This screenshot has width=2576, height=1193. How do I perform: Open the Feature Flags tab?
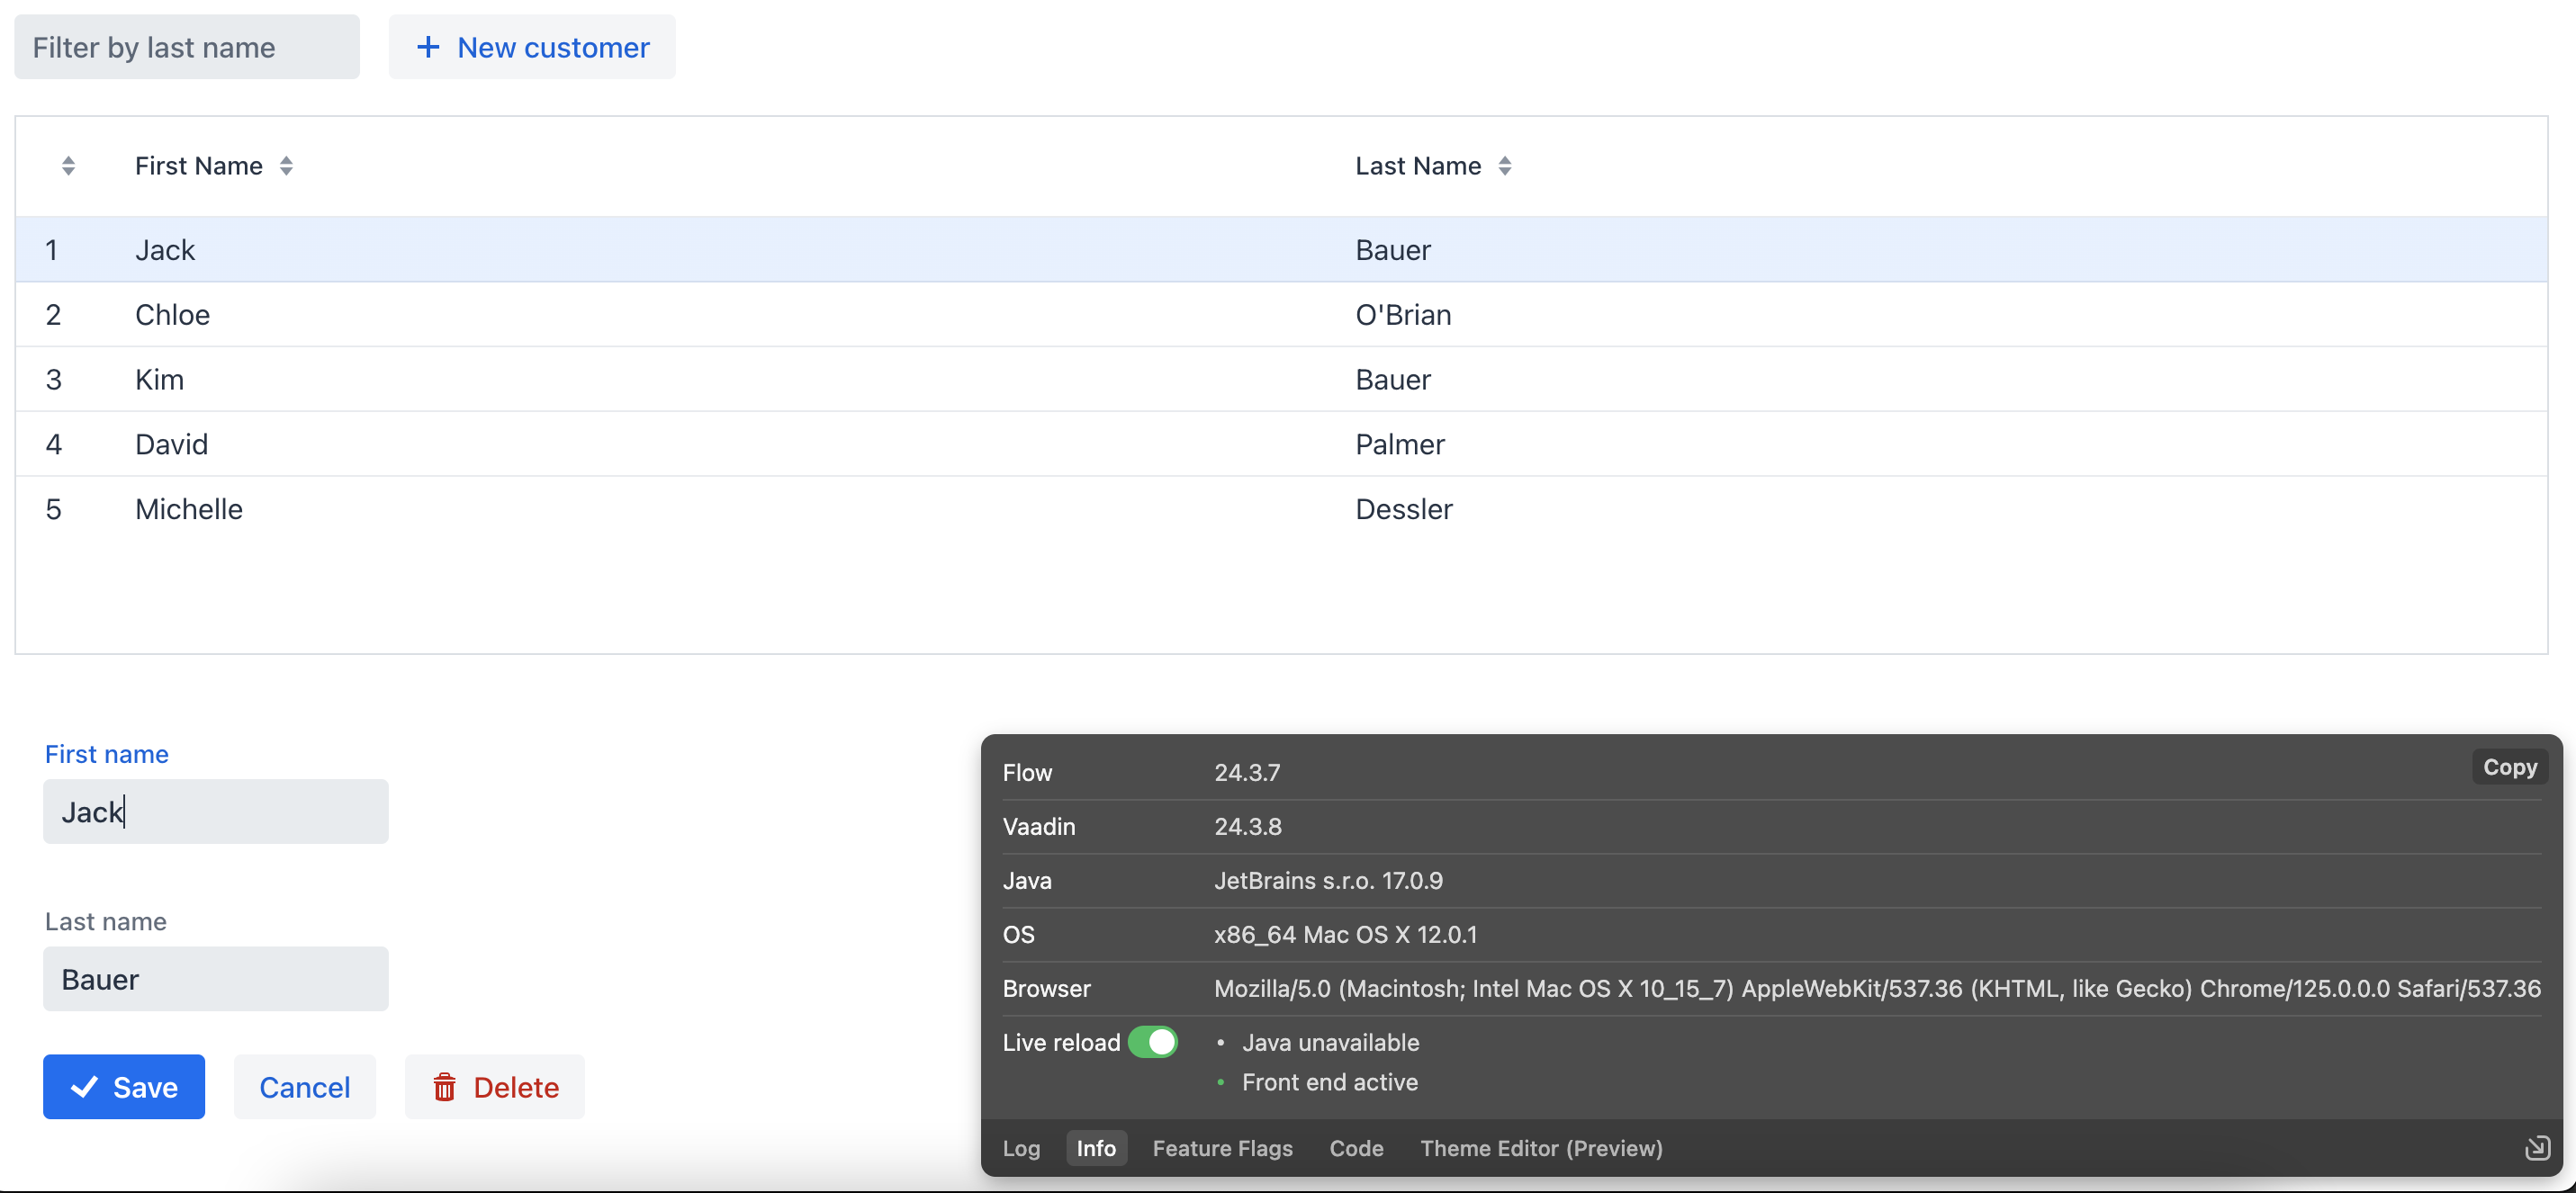tap(1222, 1148)
